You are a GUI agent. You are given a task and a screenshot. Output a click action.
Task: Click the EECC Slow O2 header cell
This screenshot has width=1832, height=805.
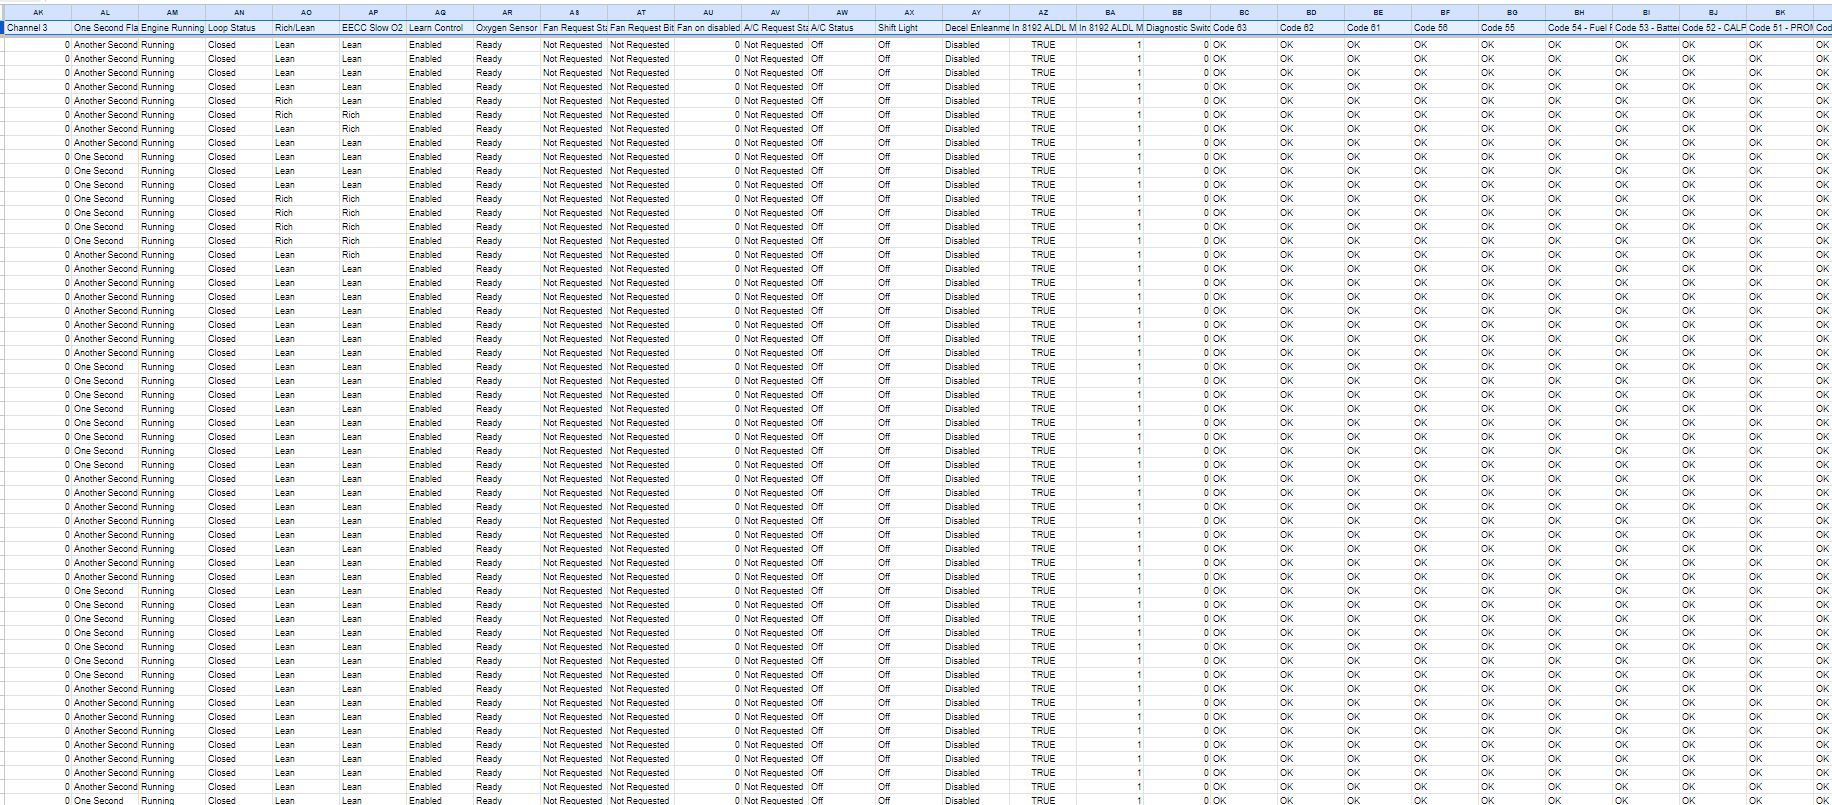[x=373, y=28]
